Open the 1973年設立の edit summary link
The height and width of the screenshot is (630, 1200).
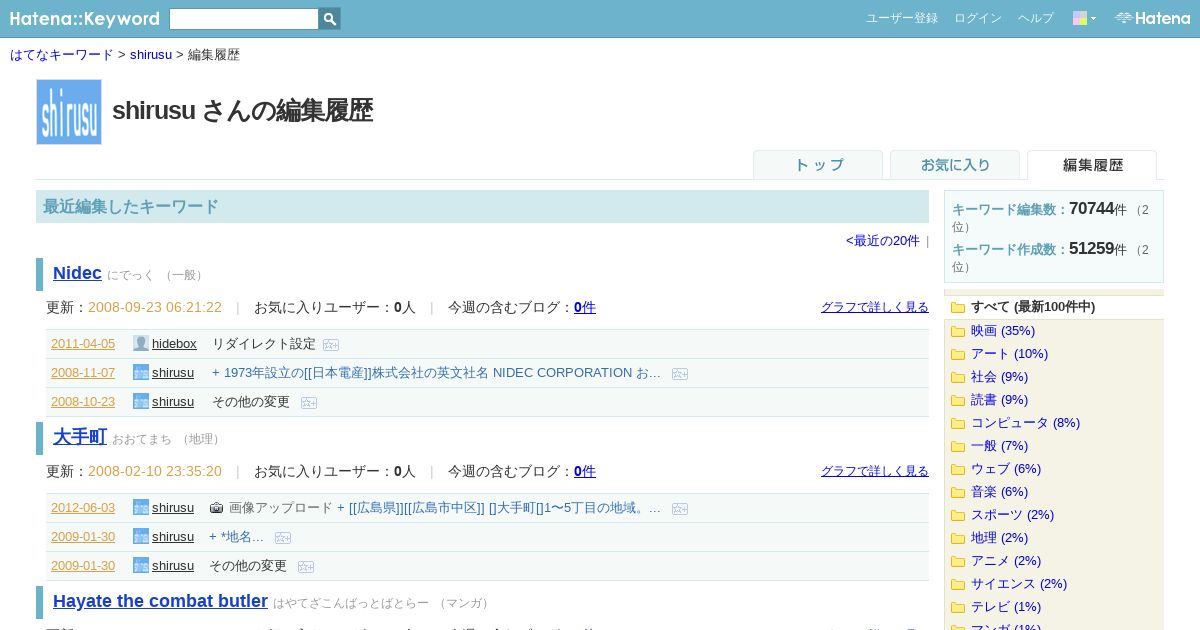436,373
